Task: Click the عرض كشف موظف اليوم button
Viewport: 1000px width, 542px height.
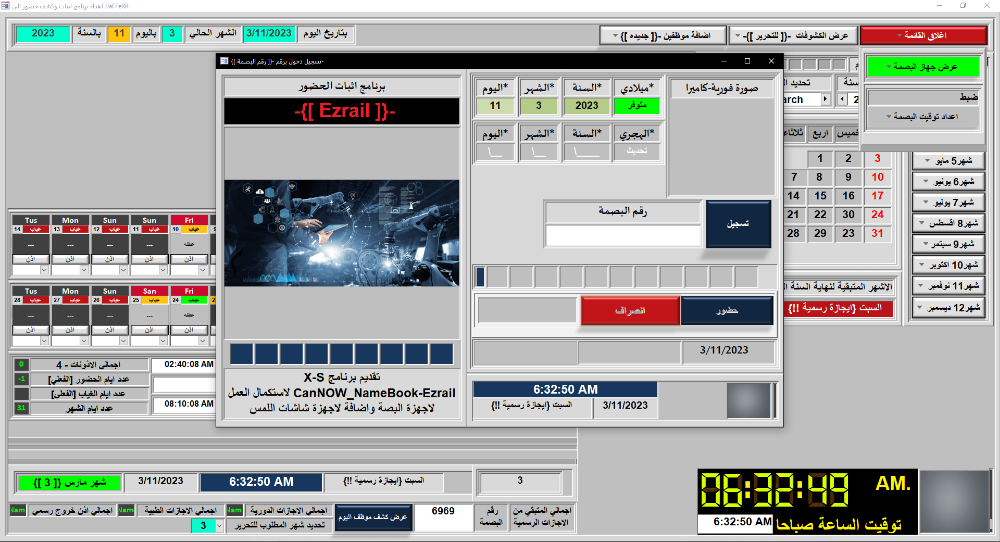Action: [x=374, y=517]
